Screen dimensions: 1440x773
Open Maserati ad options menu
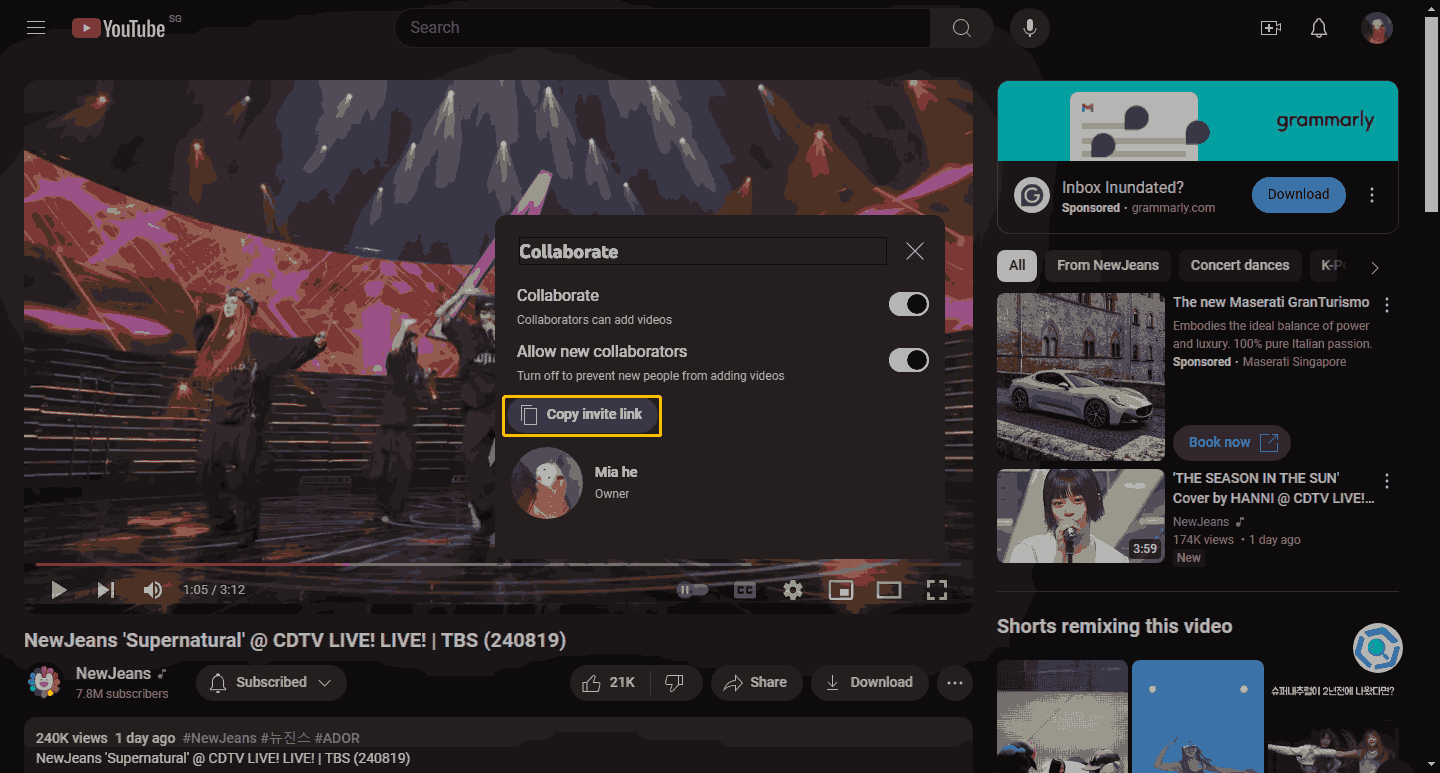1387,305
